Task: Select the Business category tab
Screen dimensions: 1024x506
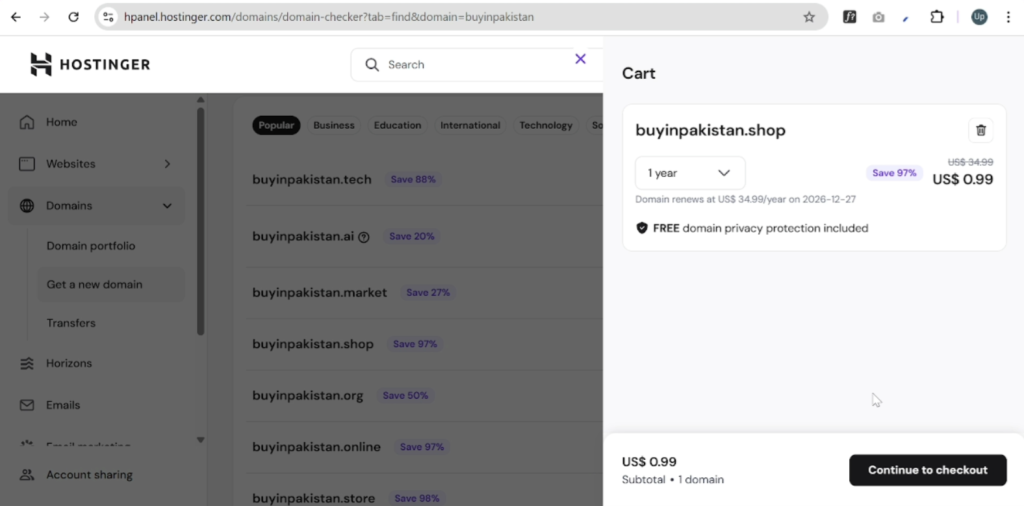Action: [x=333, y=126]
